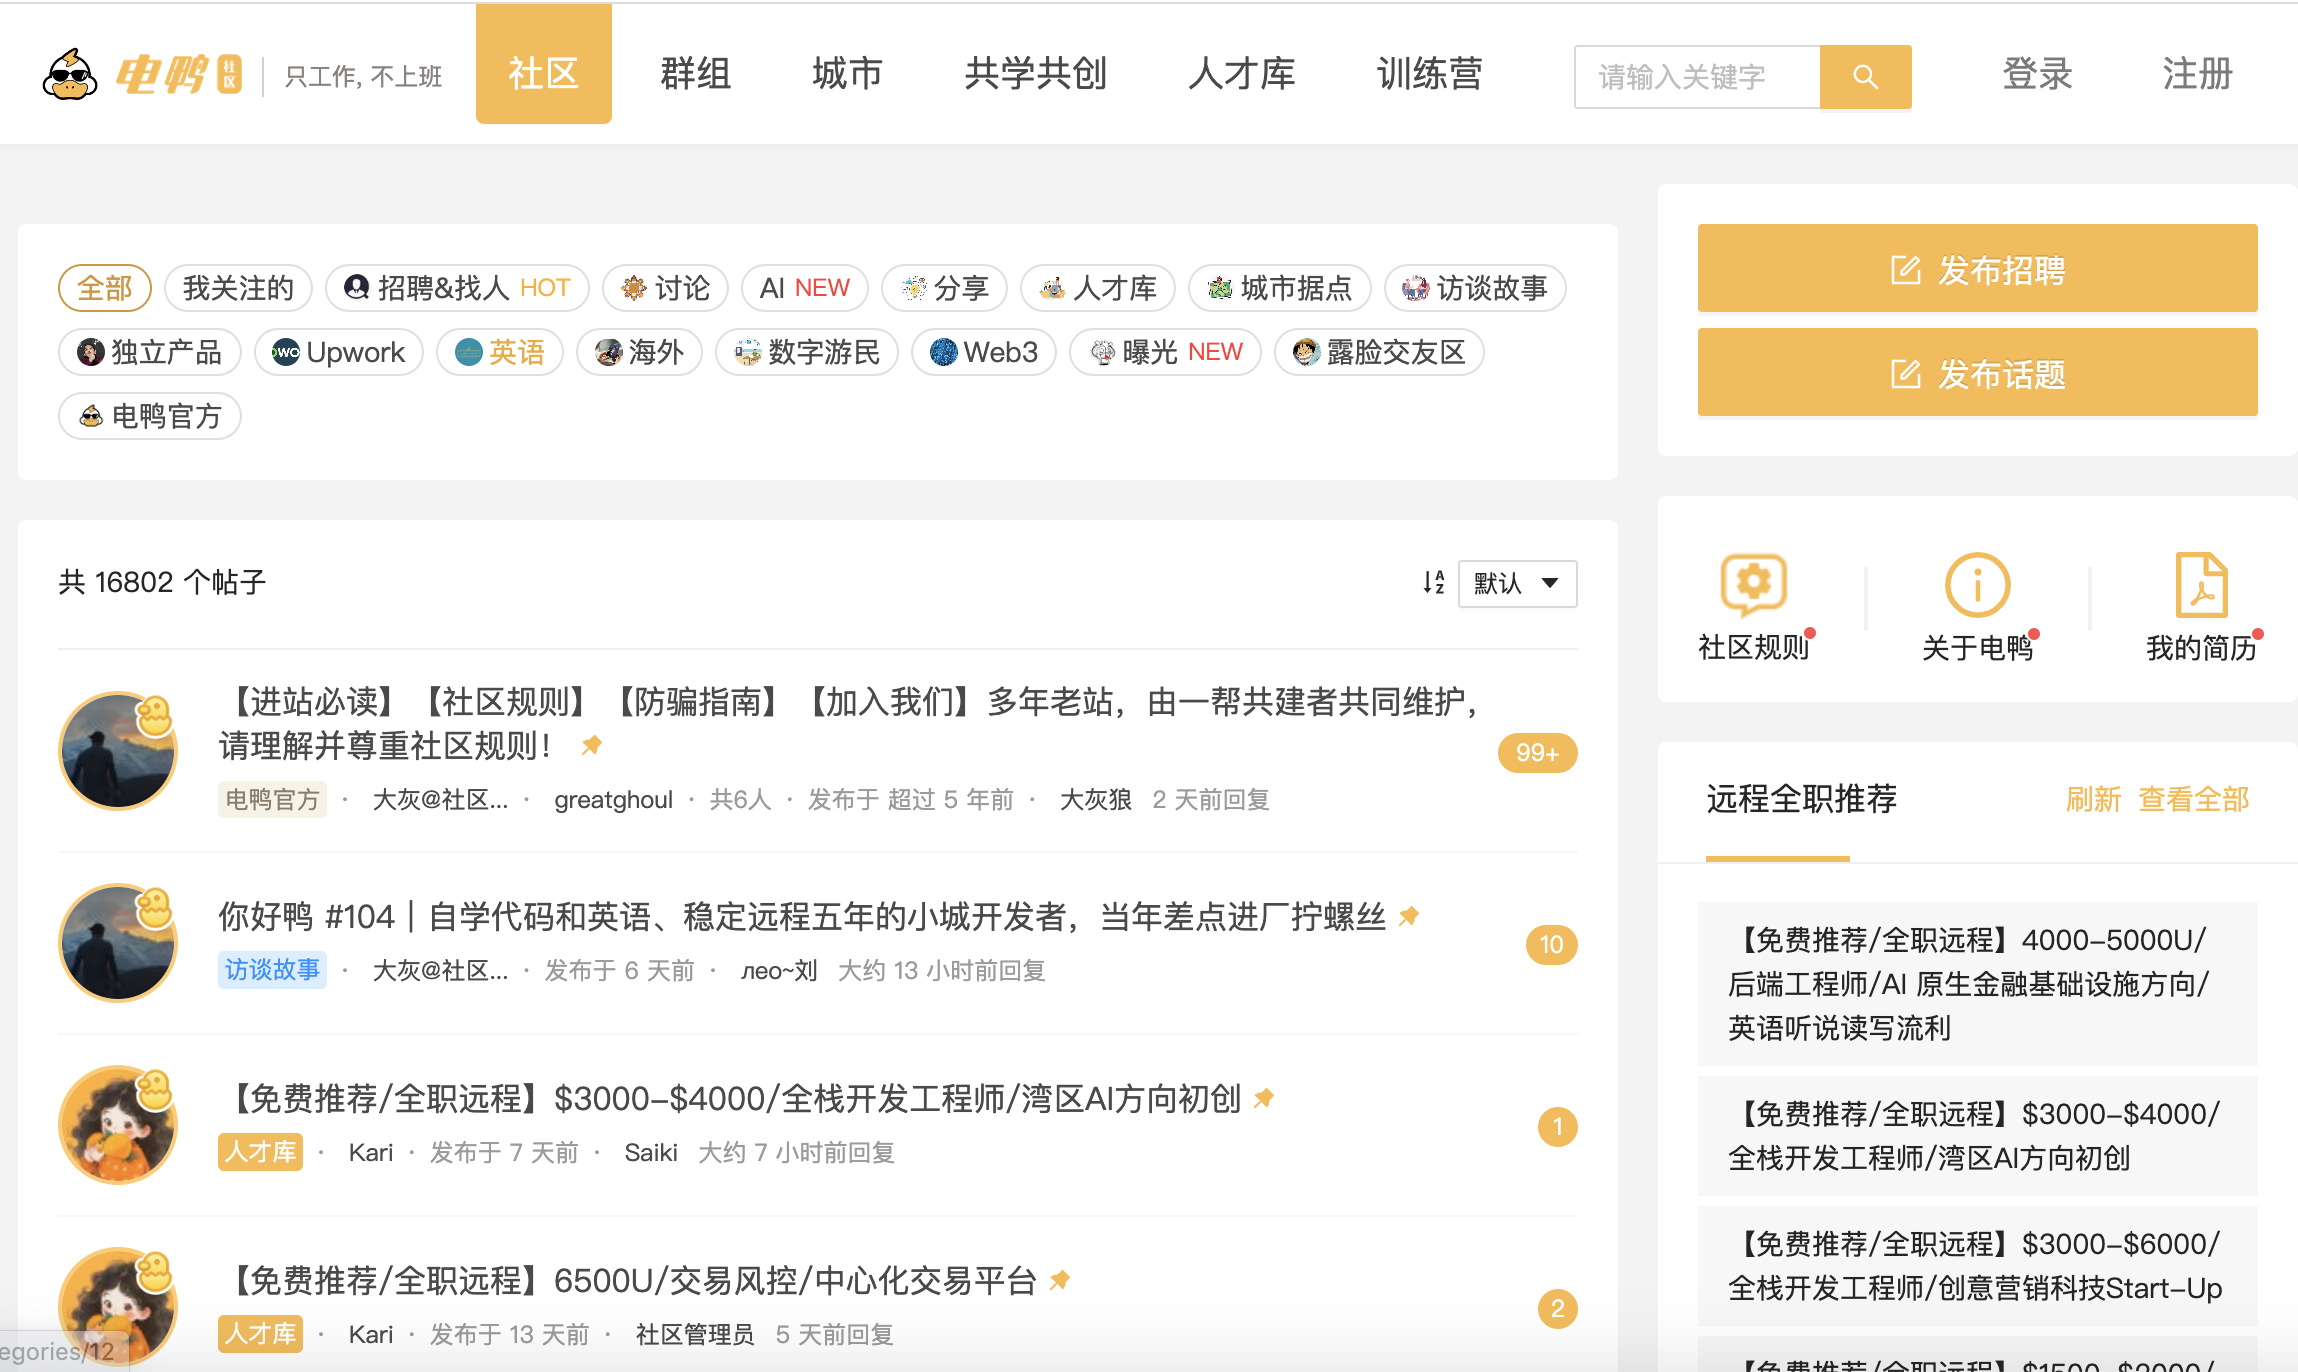The height and width of the screenshot is (1372, 2298).
Task: Click the 电鸭 duck logo
Action: [x=70, y=75]
